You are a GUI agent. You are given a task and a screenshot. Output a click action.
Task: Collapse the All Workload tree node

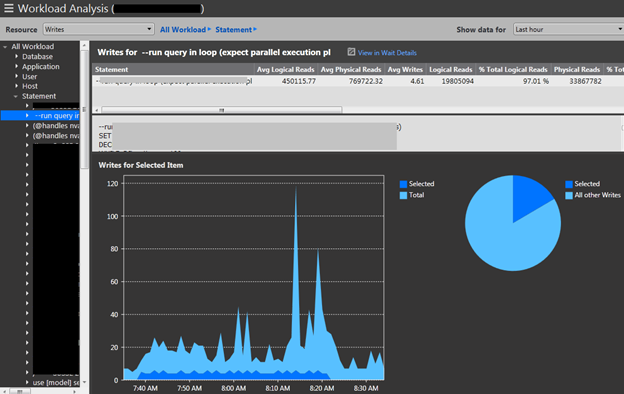pos(5,47)
